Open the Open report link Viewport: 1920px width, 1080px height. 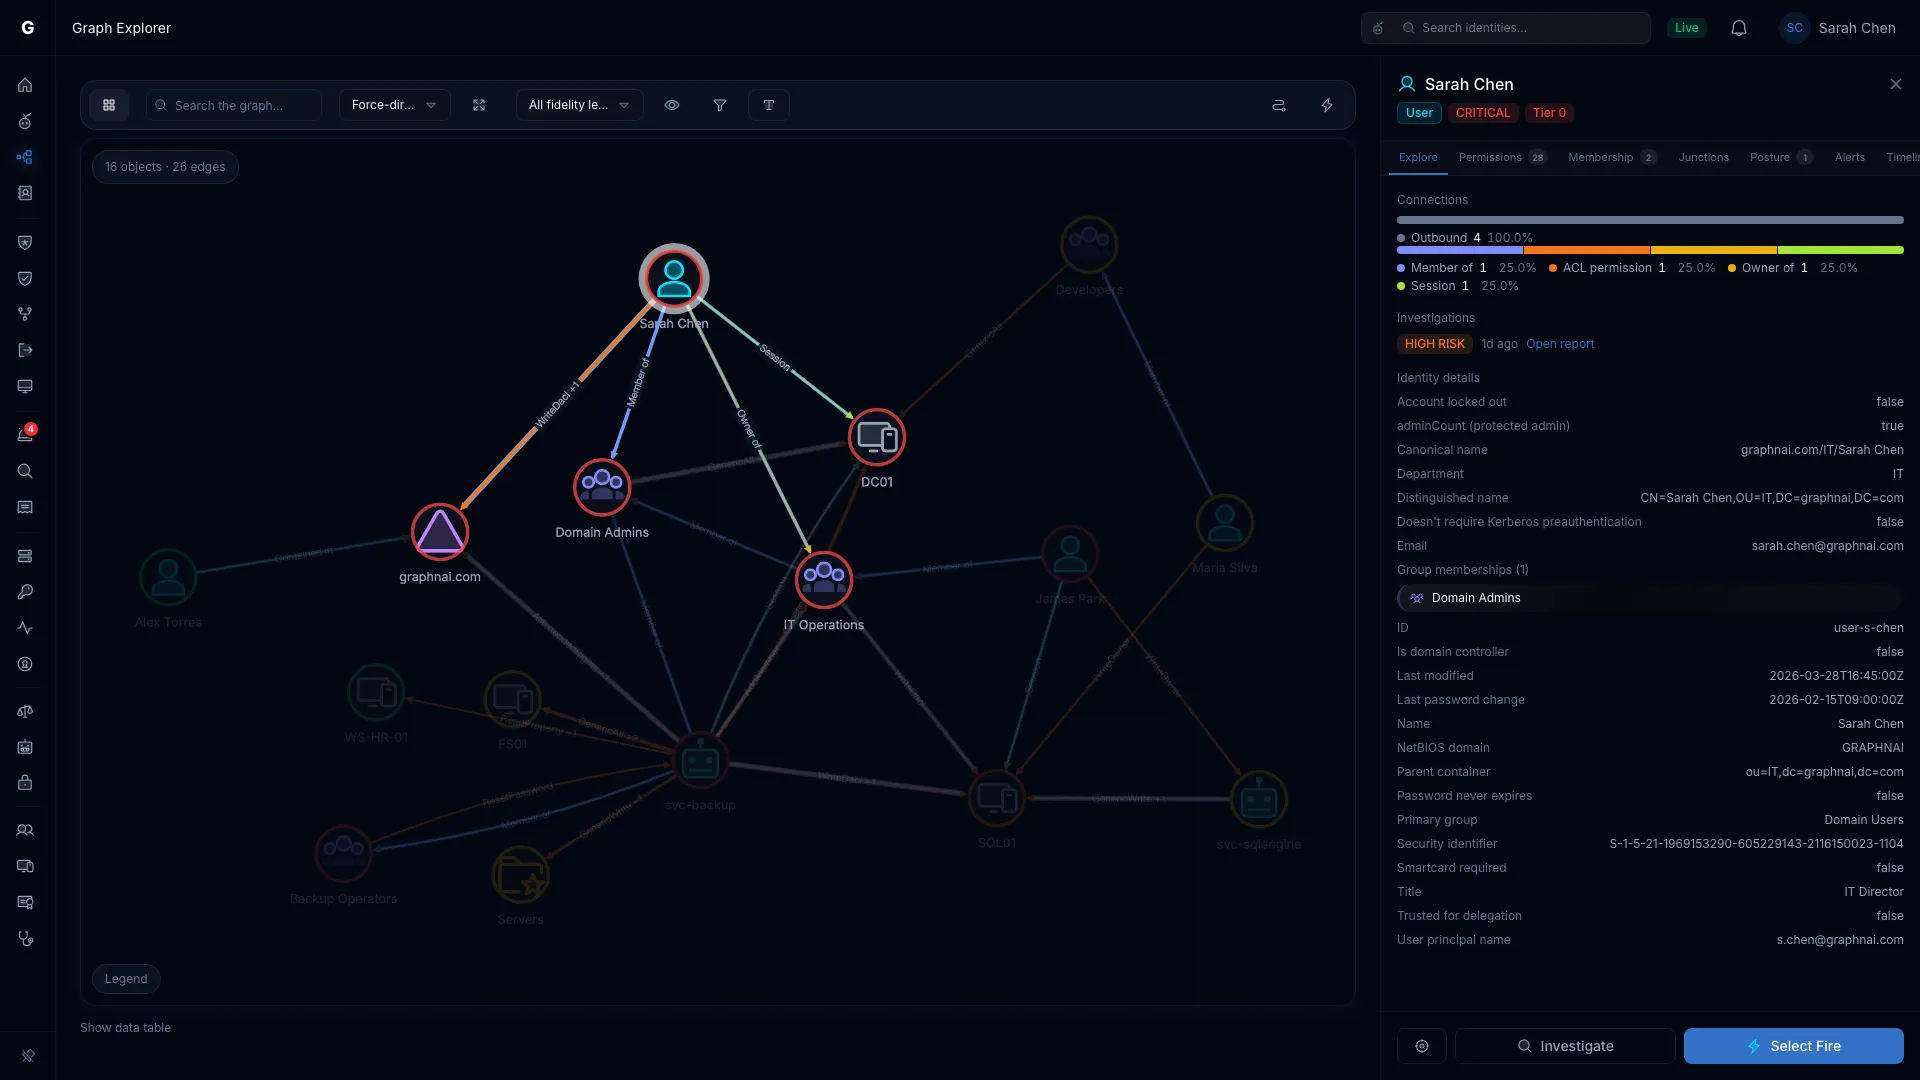click(x=1560, y=344)
